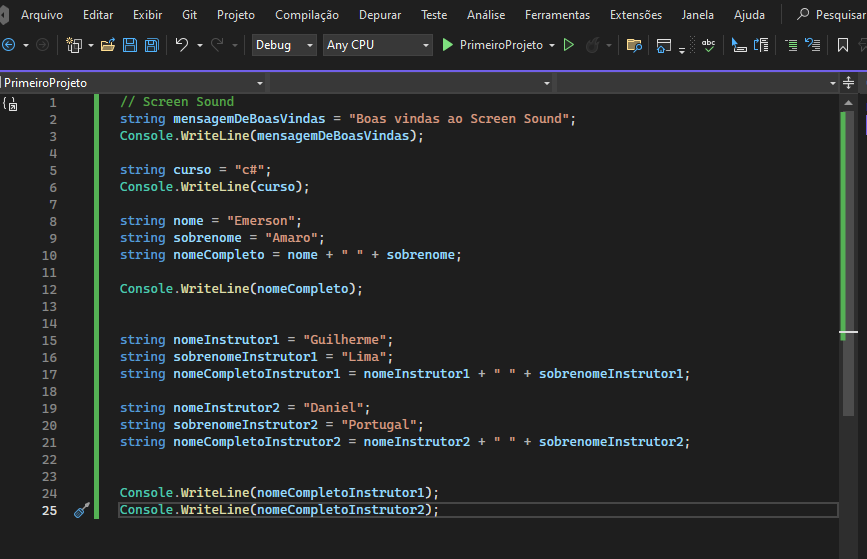
Task: Click the "Guilherme" string on line 15
Action: point(345,340)
